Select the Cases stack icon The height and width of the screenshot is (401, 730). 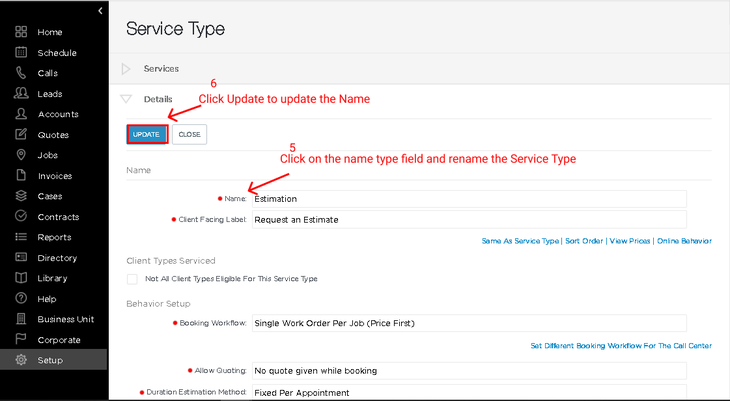[21, 196]
